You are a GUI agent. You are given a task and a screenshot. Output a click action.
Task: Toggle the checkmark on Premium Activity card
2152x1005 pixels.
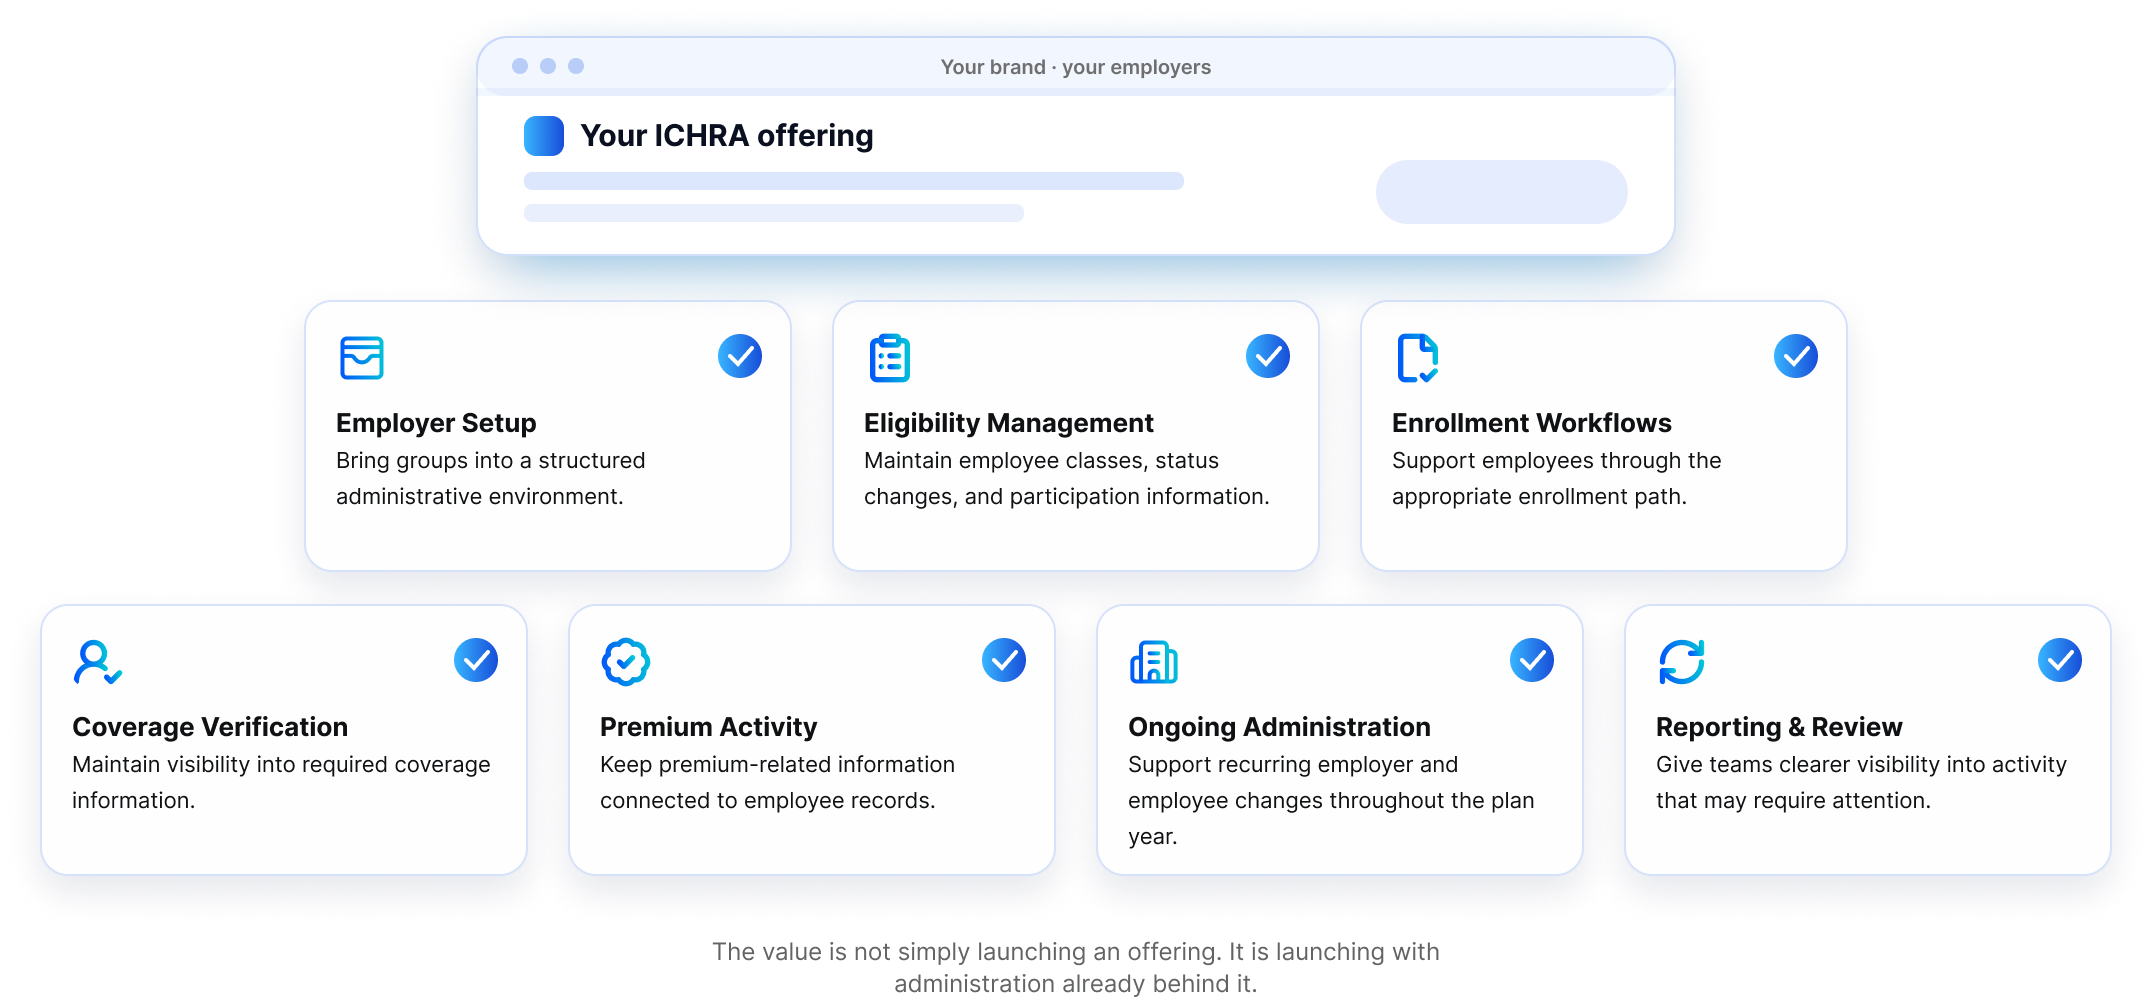pyautogui.click(x=1004, y=660)
